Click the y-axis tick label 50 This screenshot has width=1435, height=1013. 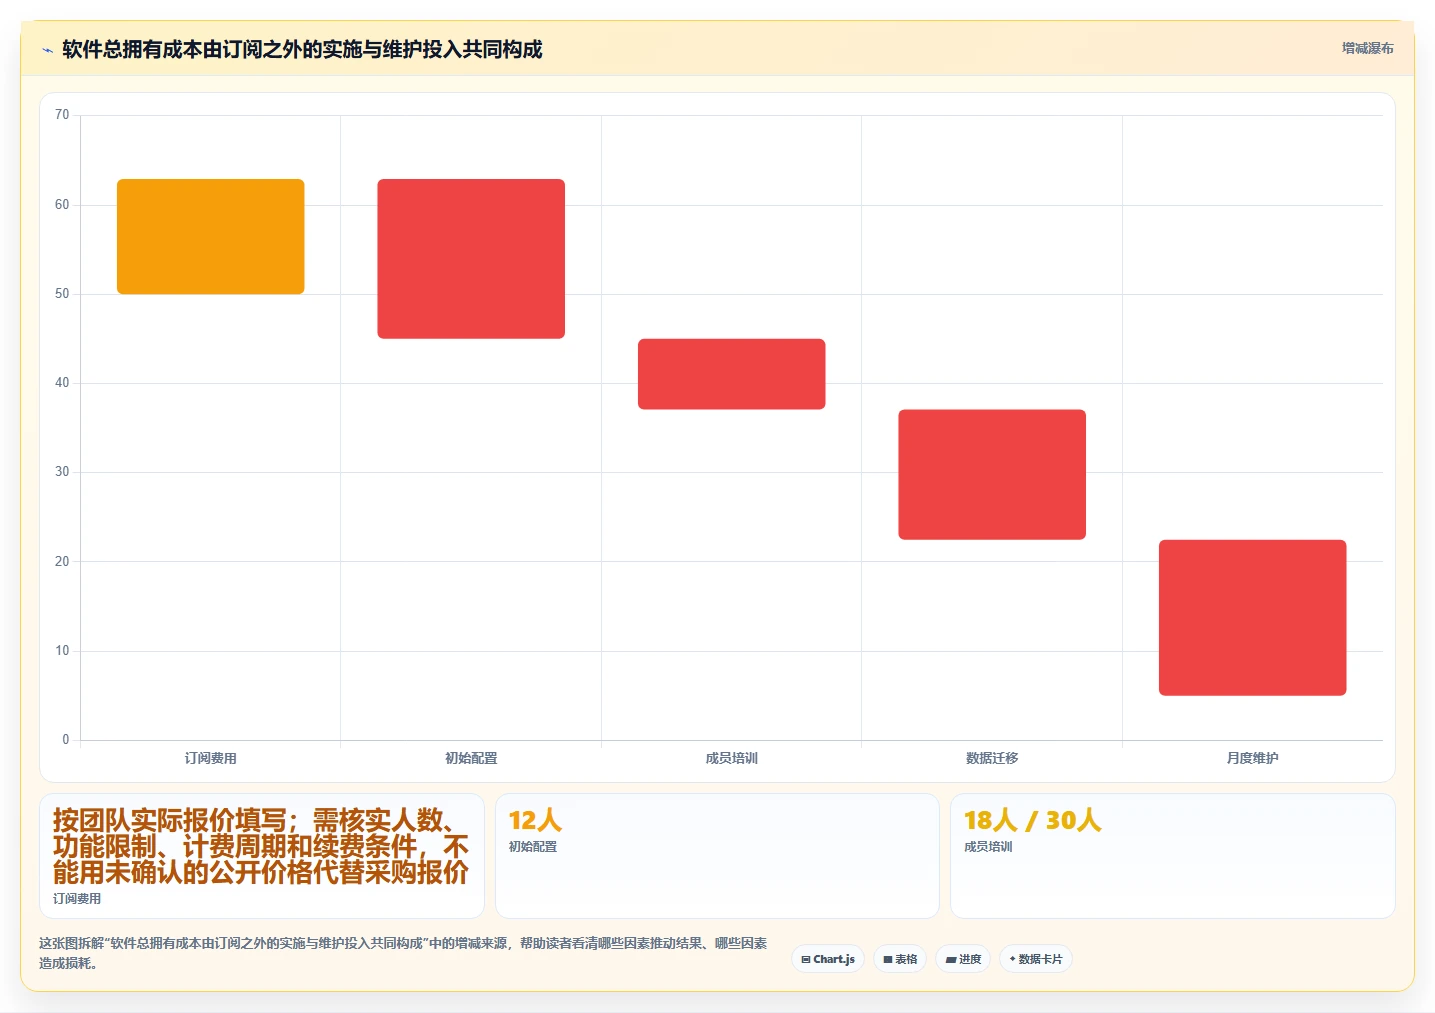coord(62,294)
